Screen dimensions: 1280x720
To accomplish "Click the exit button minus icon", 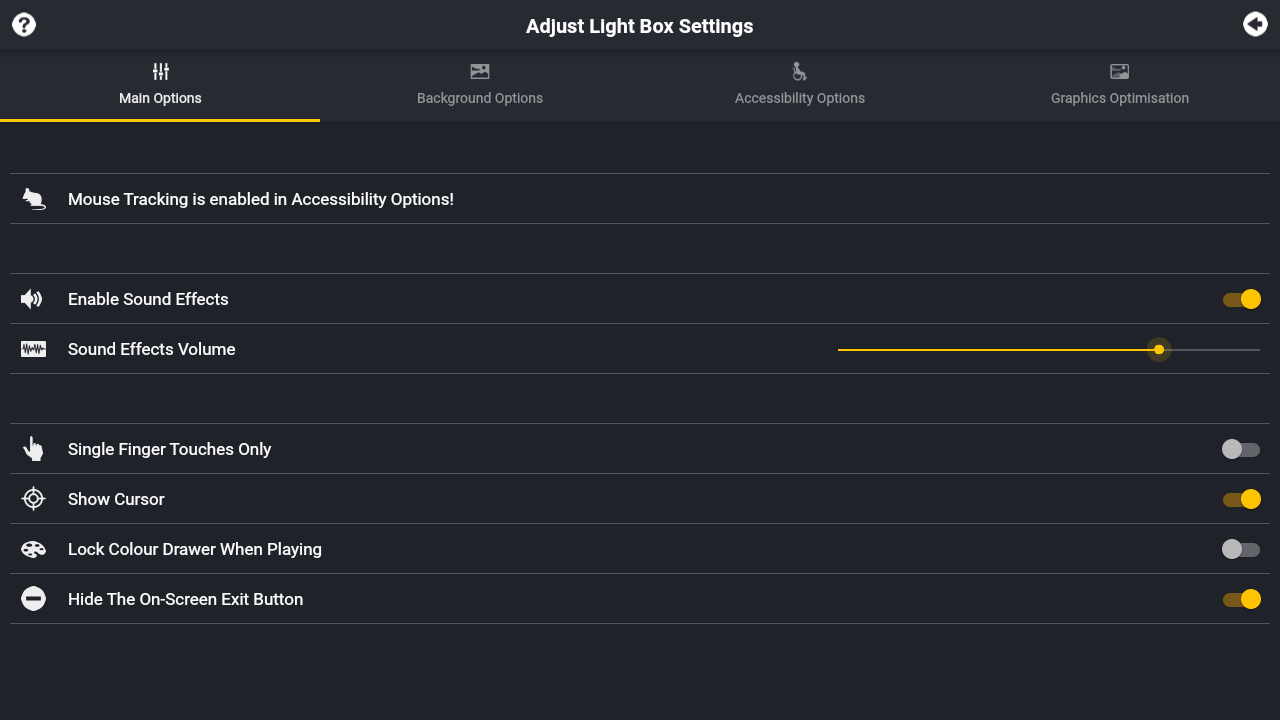I will (33, 599).
